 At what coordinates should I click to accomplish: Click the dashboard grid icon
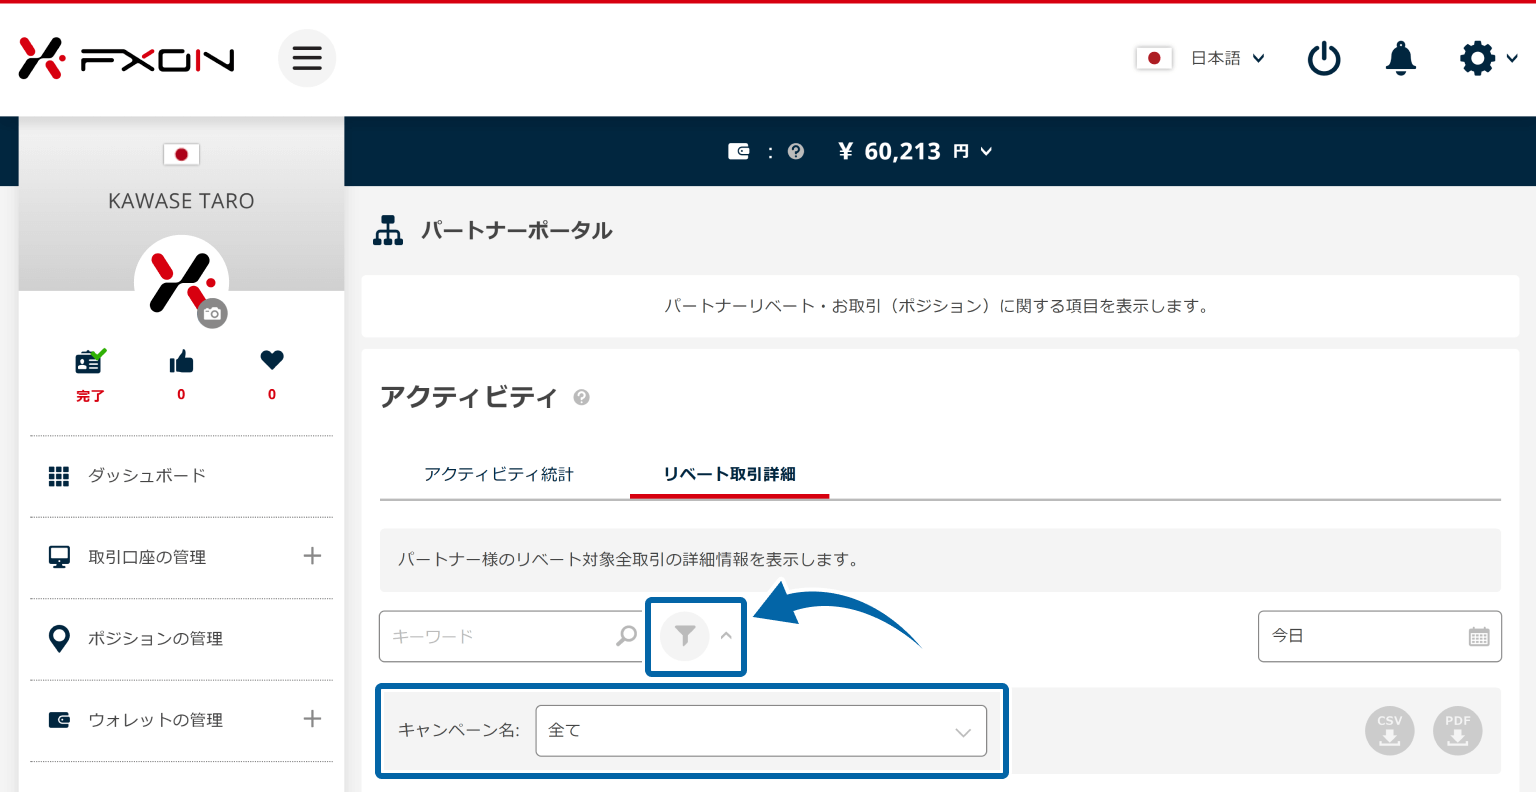tap(59, 476)
